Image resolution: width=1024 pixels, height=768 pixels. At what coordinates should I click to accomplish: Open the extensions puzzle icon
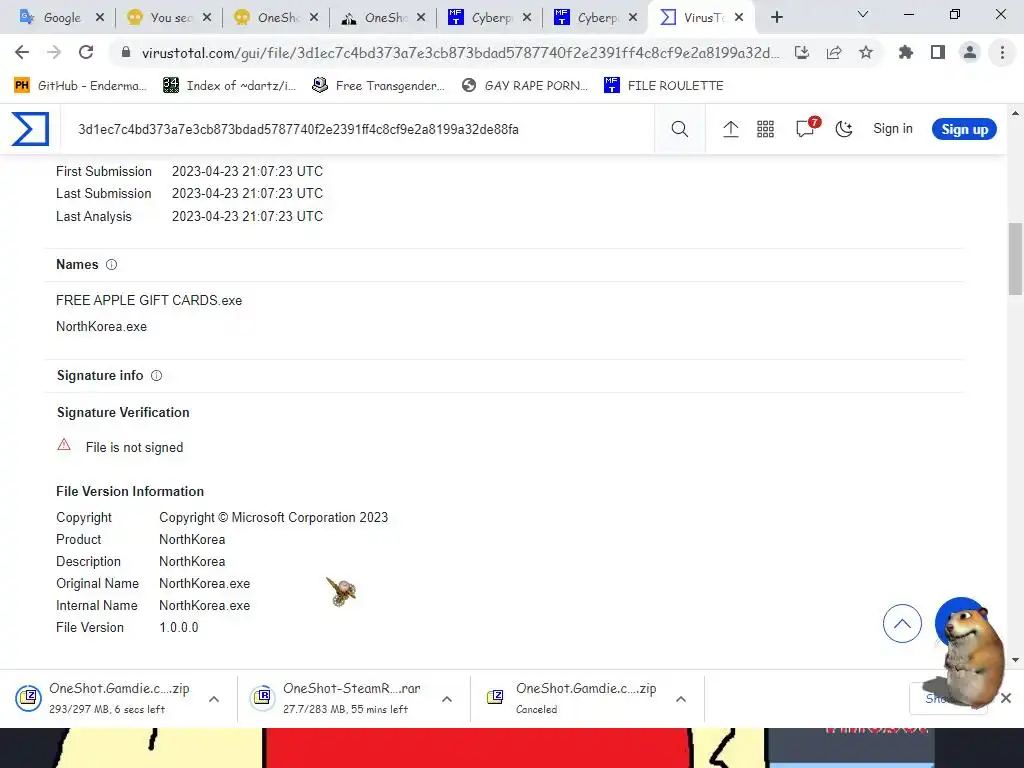click(906, 52)
